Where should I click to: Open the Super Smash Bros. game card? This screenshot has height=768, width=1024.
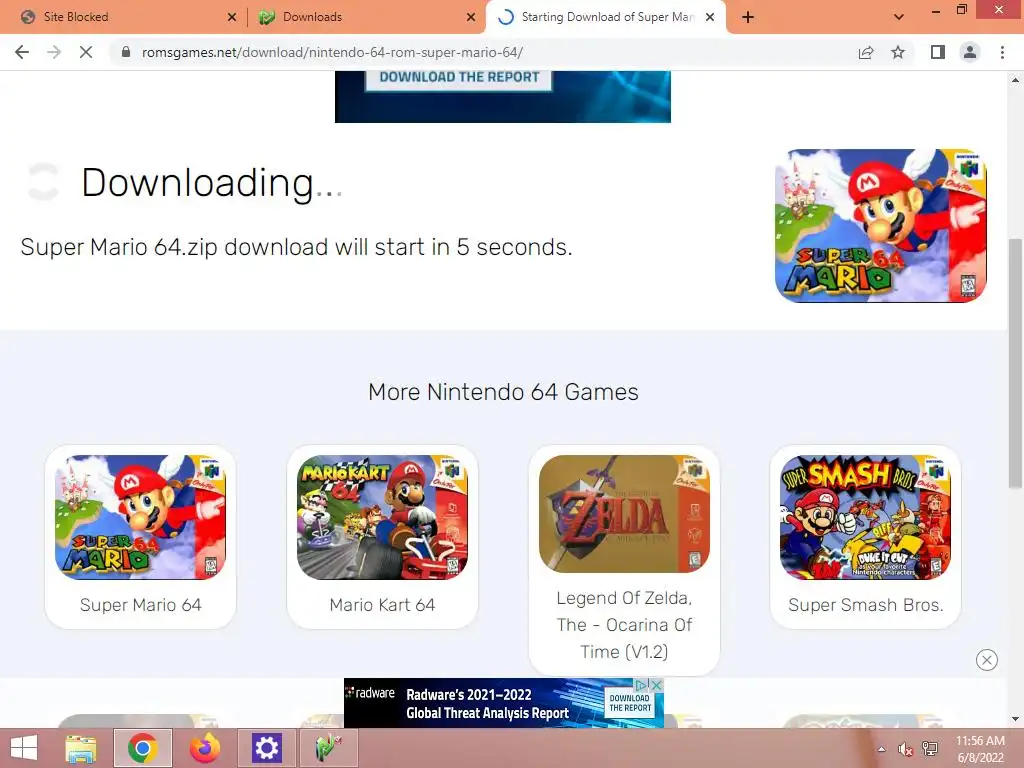pos(865,537)
